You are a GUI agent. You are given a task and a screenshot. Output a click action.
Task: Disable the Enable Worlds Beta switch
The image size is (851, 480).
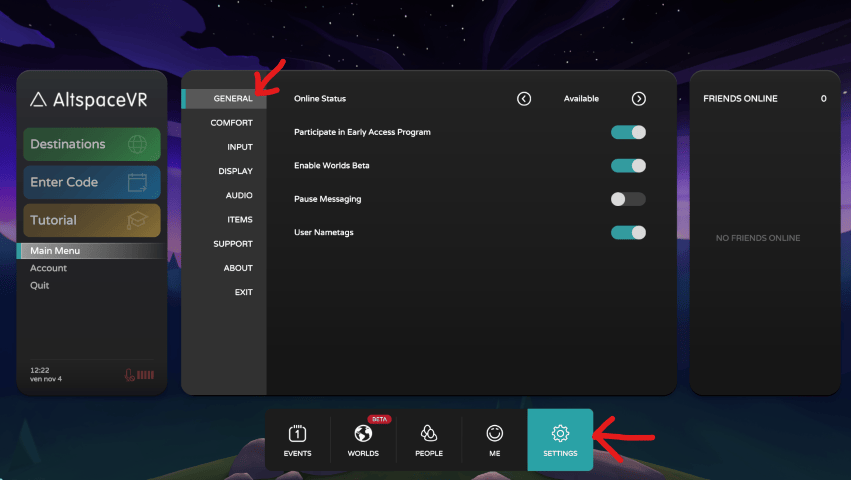(x=628, y=165)
